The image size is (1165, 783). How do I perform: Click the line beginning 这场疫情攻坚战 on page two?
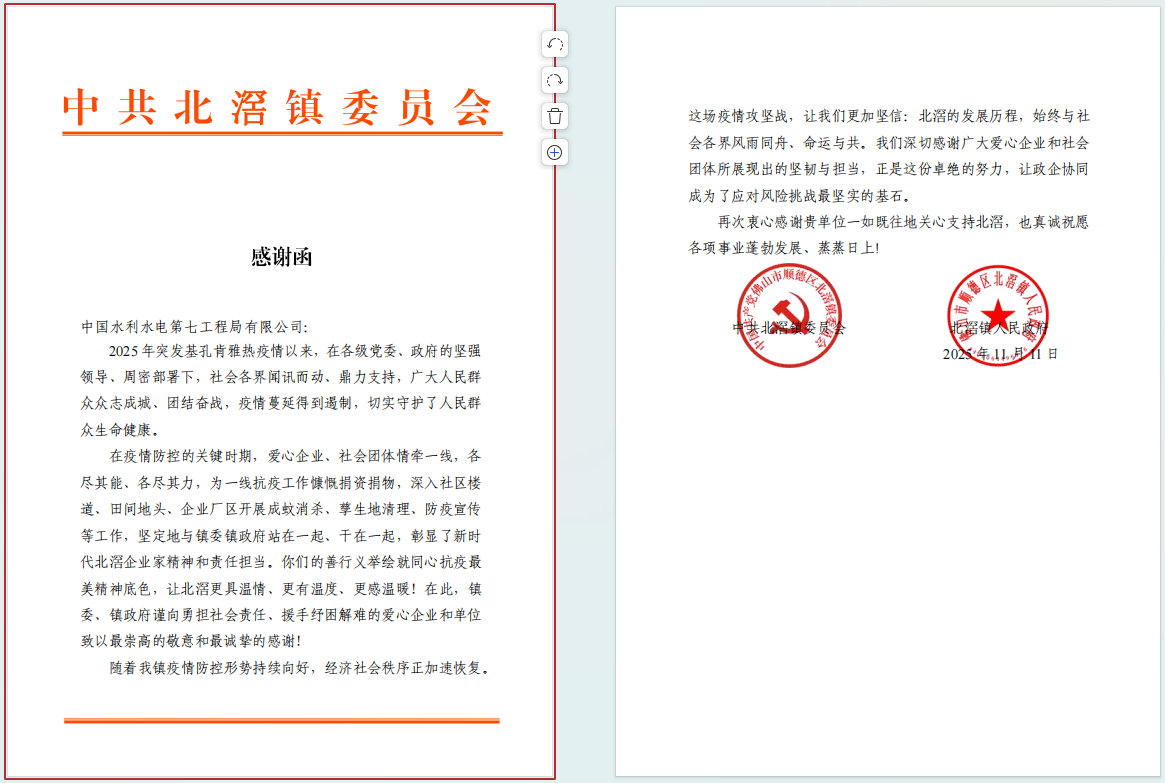[888, 115]
